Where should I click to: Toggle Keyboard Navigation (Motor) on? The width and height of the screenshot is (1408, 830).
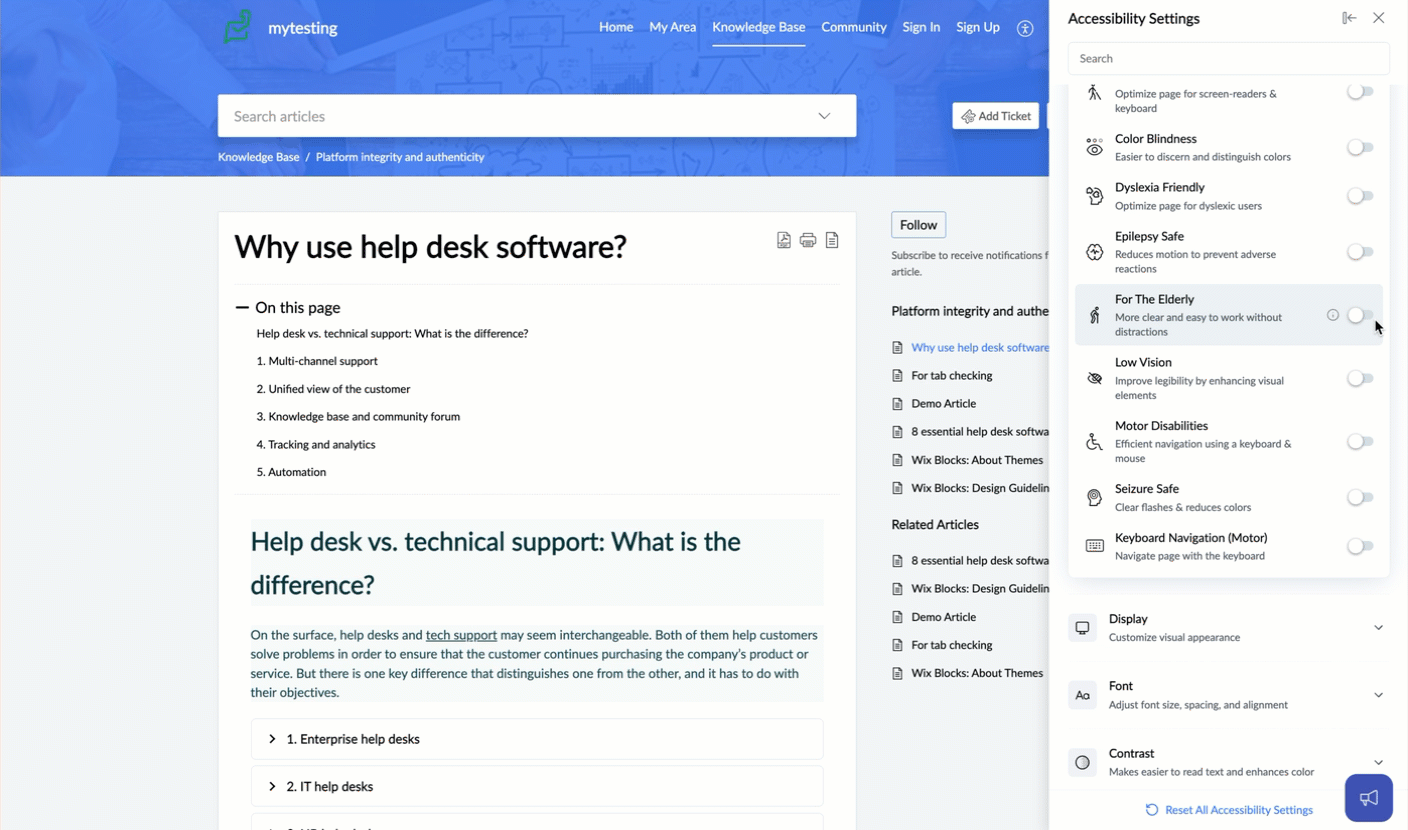1360,546
